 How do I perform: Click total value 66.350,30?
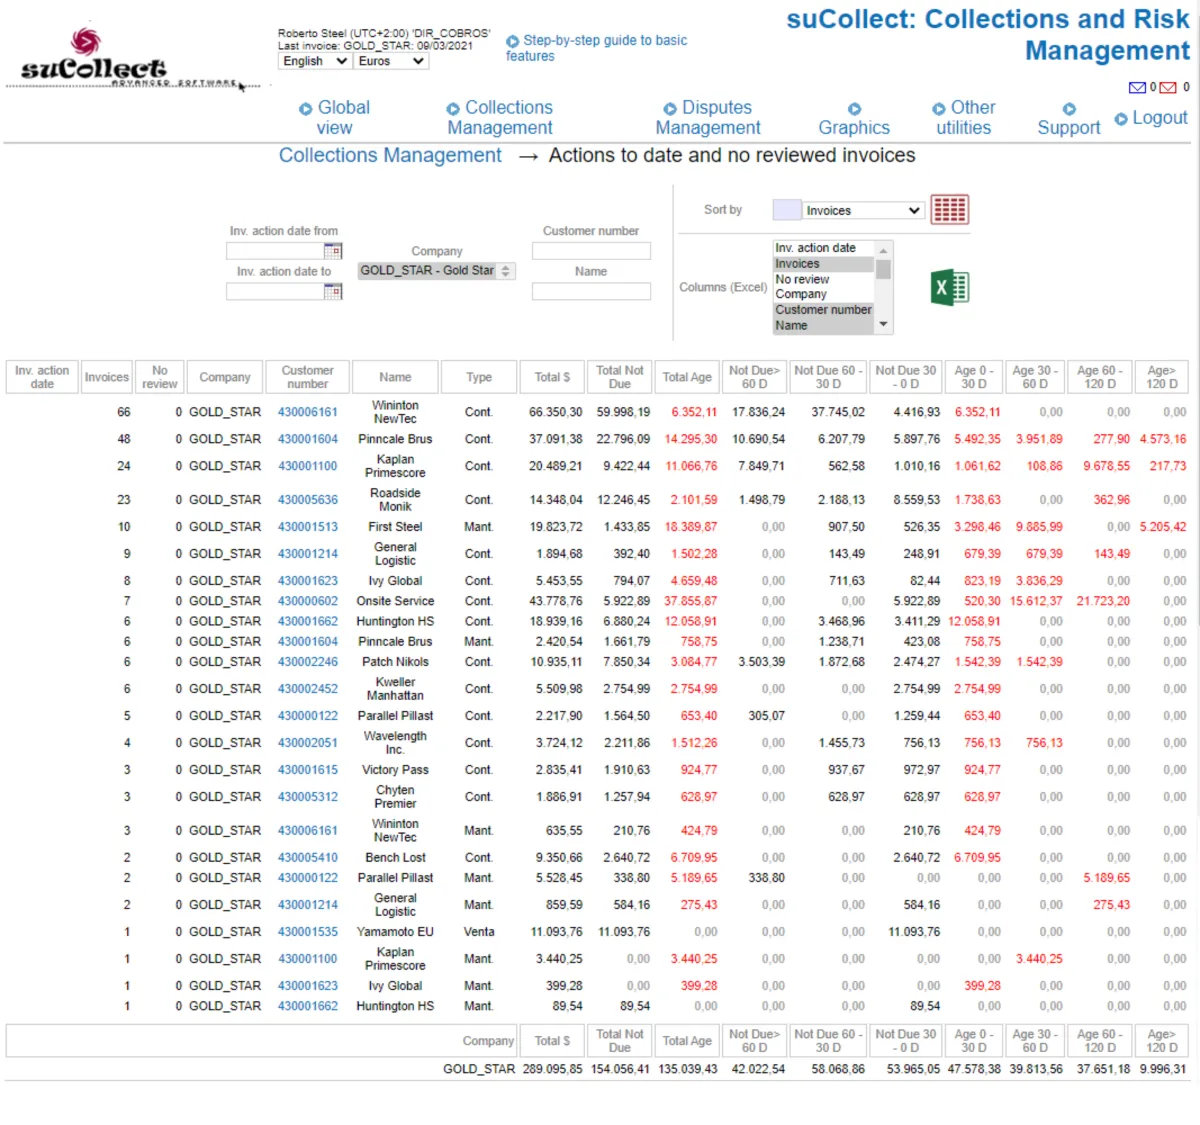(555, 412)
